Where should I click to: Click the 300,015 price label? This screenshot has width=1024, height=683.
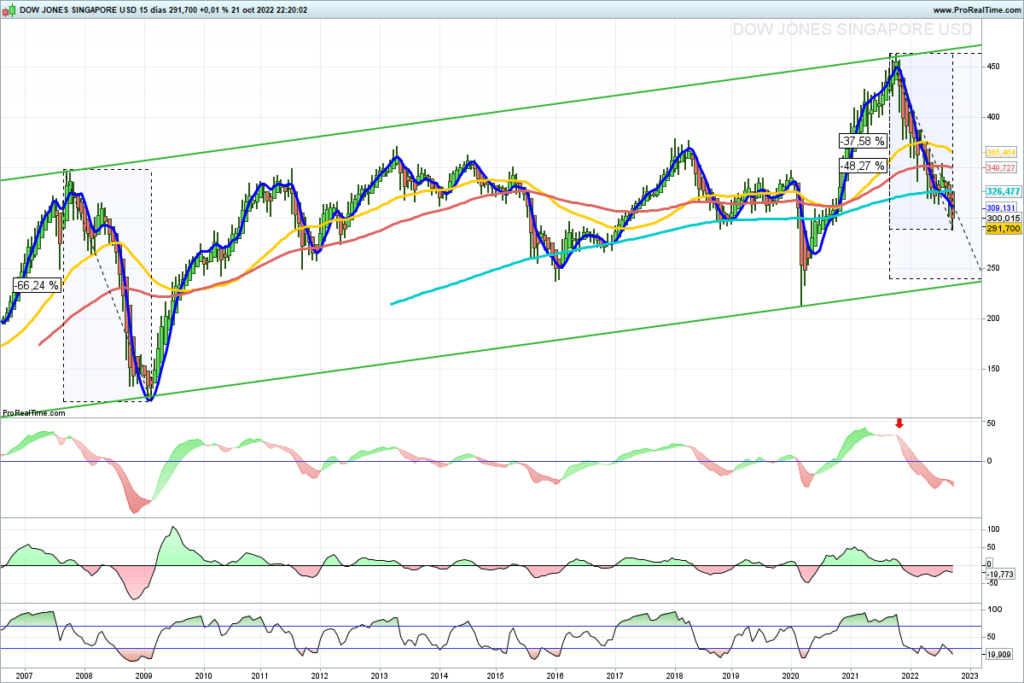tap(1002, 218)
